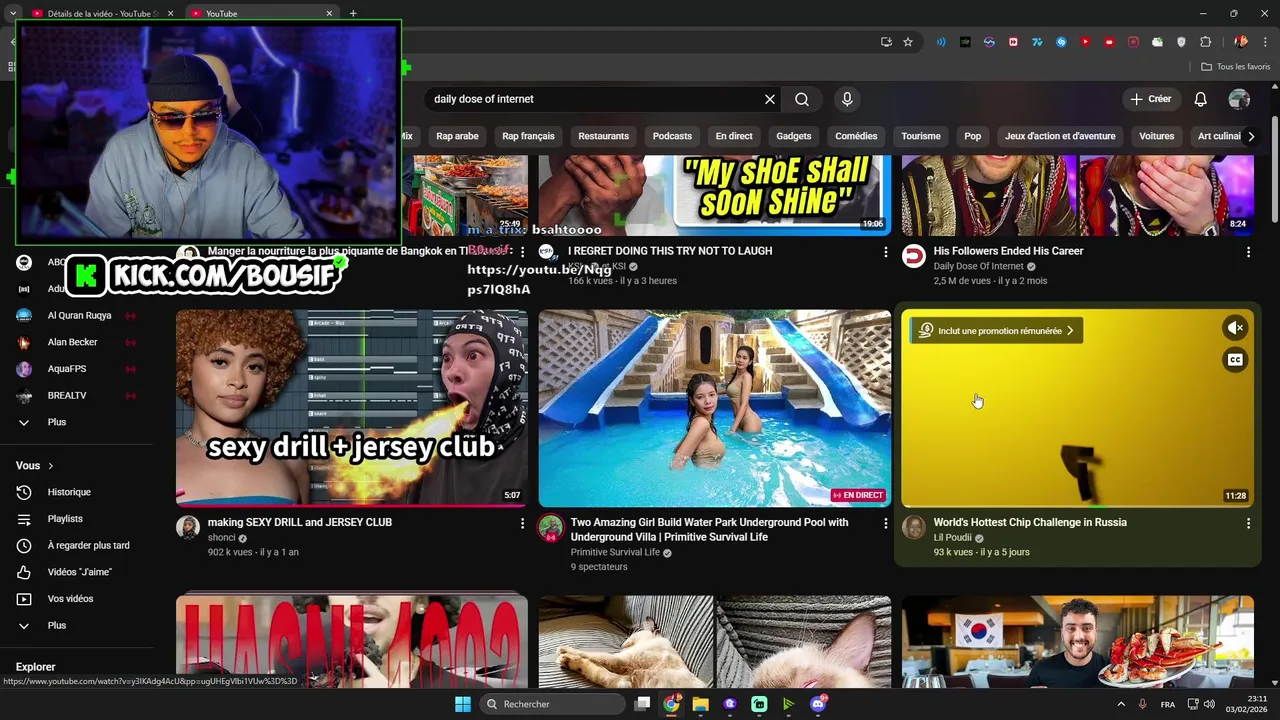
Task: Select the Jeux d'action et d'aventure chip
Action: coord(1060,136)
